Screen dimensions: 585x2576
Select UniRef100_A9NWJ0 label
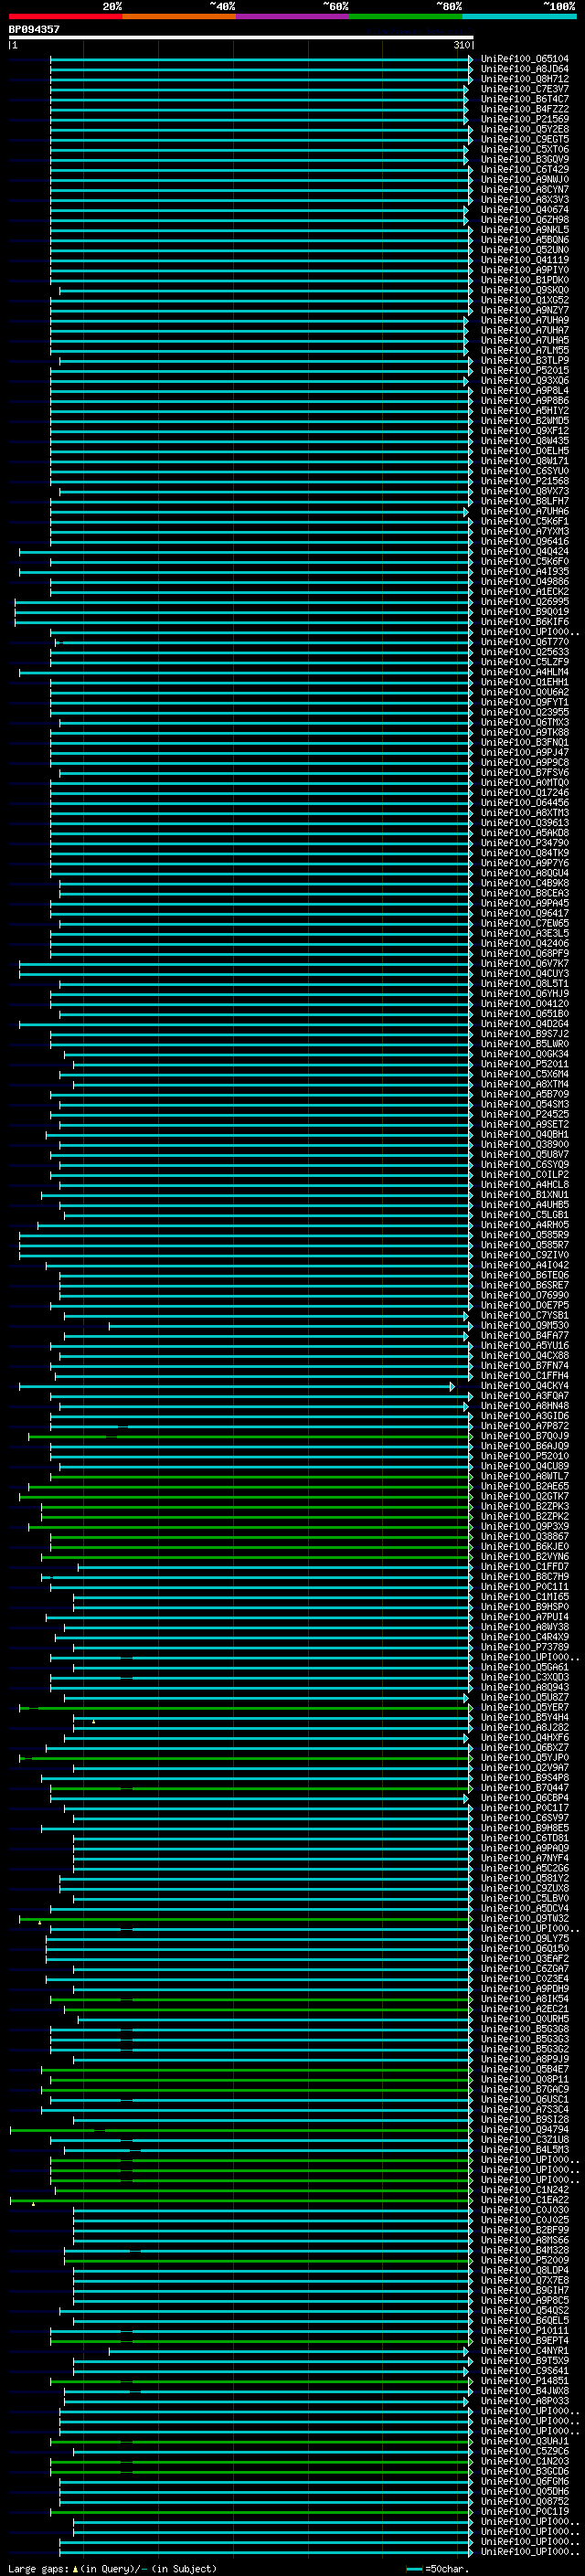(524, 180)
